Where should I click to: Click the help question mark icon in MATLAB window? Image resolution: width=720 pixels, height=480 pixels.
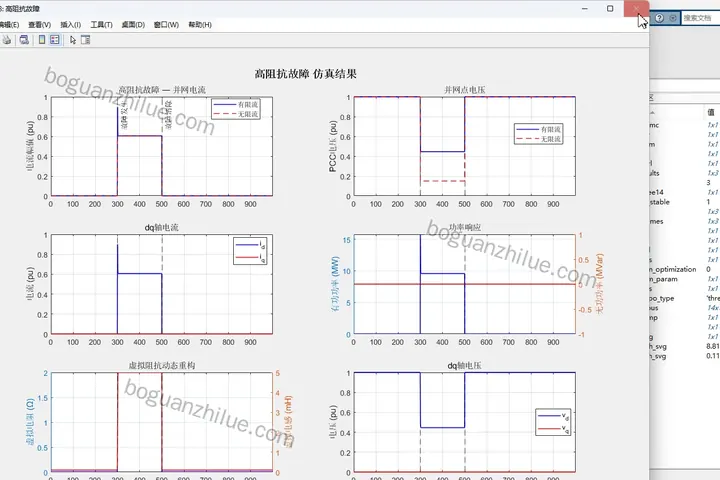tap(659, 18)
